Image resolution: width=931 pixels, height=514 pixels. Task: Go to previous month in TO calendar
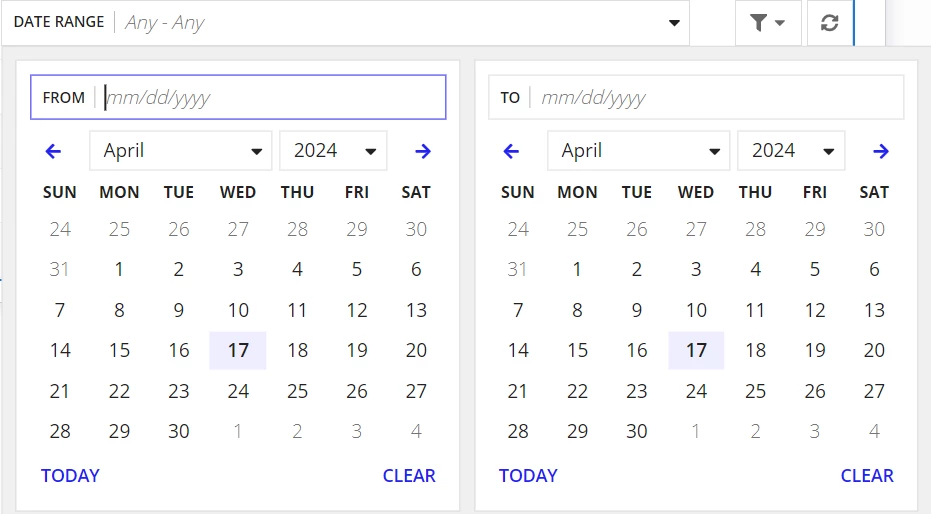pyautogui.click(x=511, y=151)
